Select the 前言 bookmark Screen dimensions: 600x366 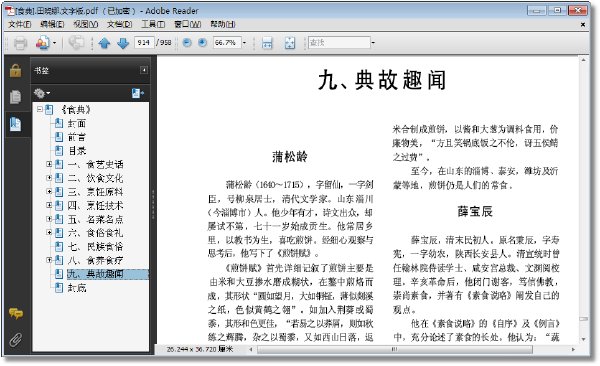coord(77,137)
